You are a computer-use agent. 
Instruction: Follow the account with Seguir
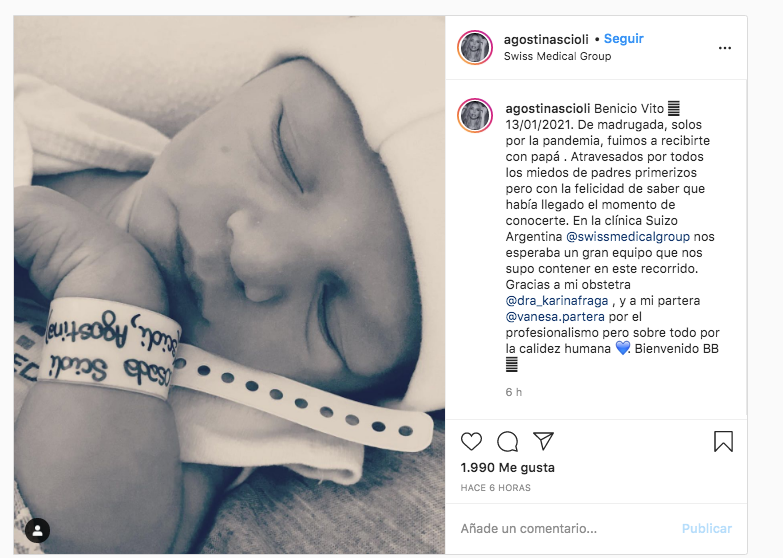pos(624,38)
